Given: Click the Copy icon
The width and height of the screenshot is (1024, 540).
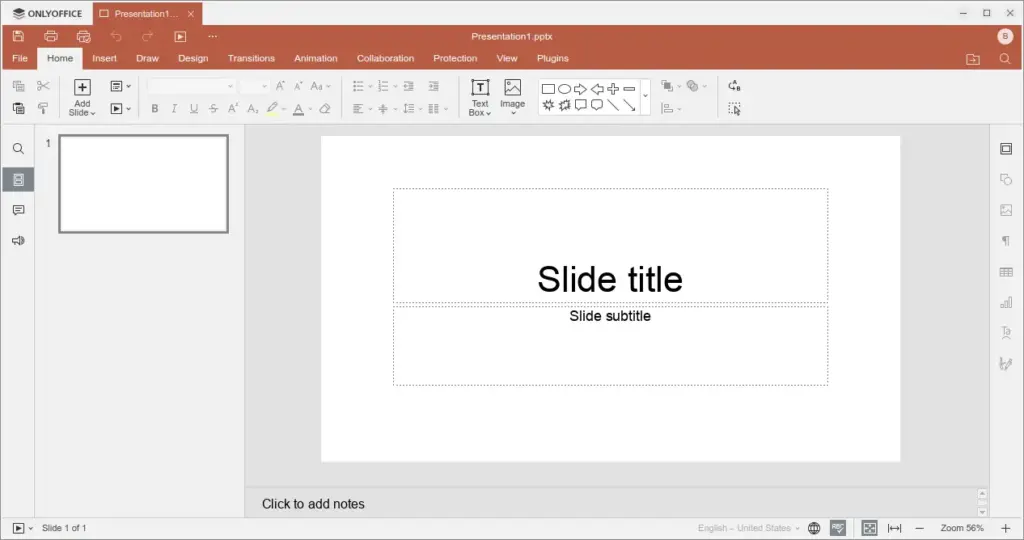Looking at the screenshot, I should pyautogui.click(x=18, y=86).
